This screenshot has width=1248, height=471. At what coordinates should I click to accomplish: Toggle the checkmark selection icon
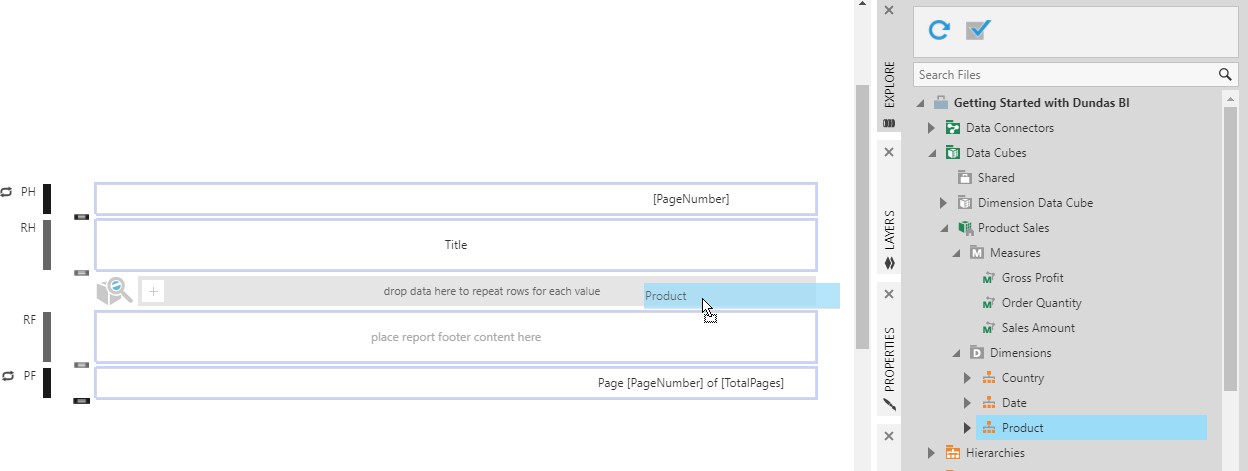pyautogui.click(x=977, y=30)
